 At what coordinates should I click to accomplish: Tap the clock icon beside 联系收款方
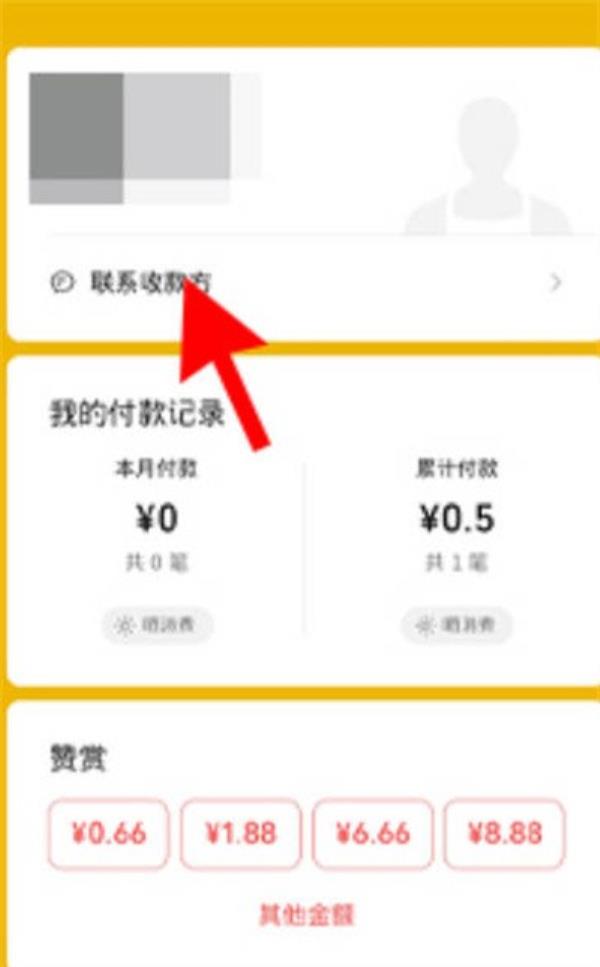(62, 282)
